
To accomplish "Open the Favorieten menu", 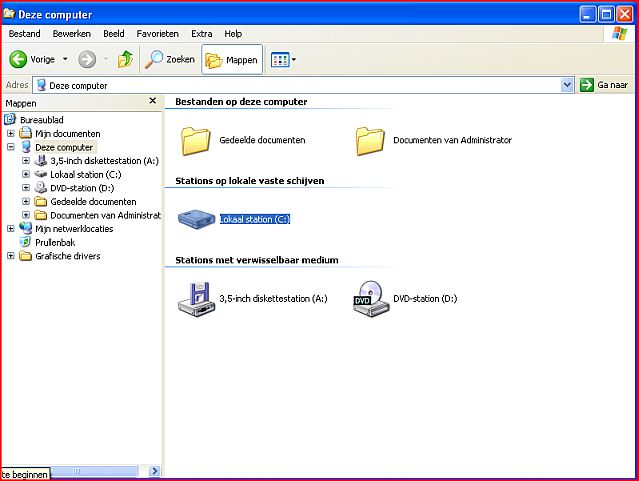I will [157, 33].
